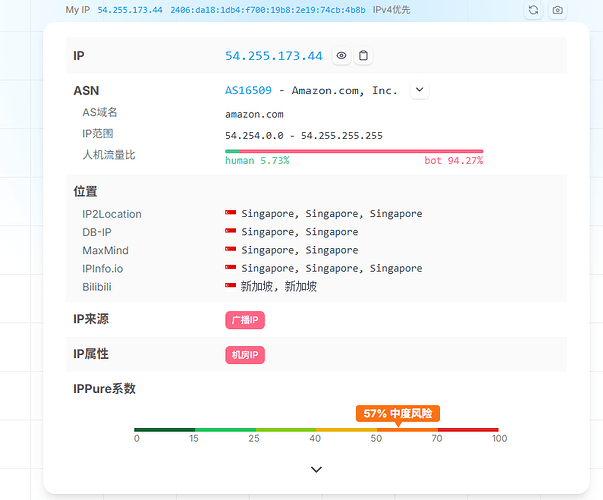Image resolution: width=603 pixels, height=500 pixels.
Task: Click the DB-IP Singapore, Singapore value
Action: pos(300,232)
